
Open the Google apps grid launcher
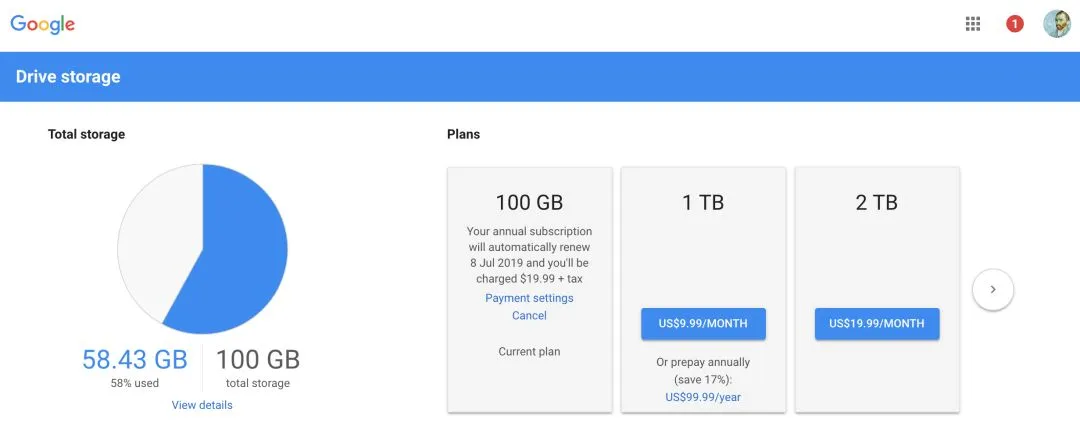click(x=973, y=24)
